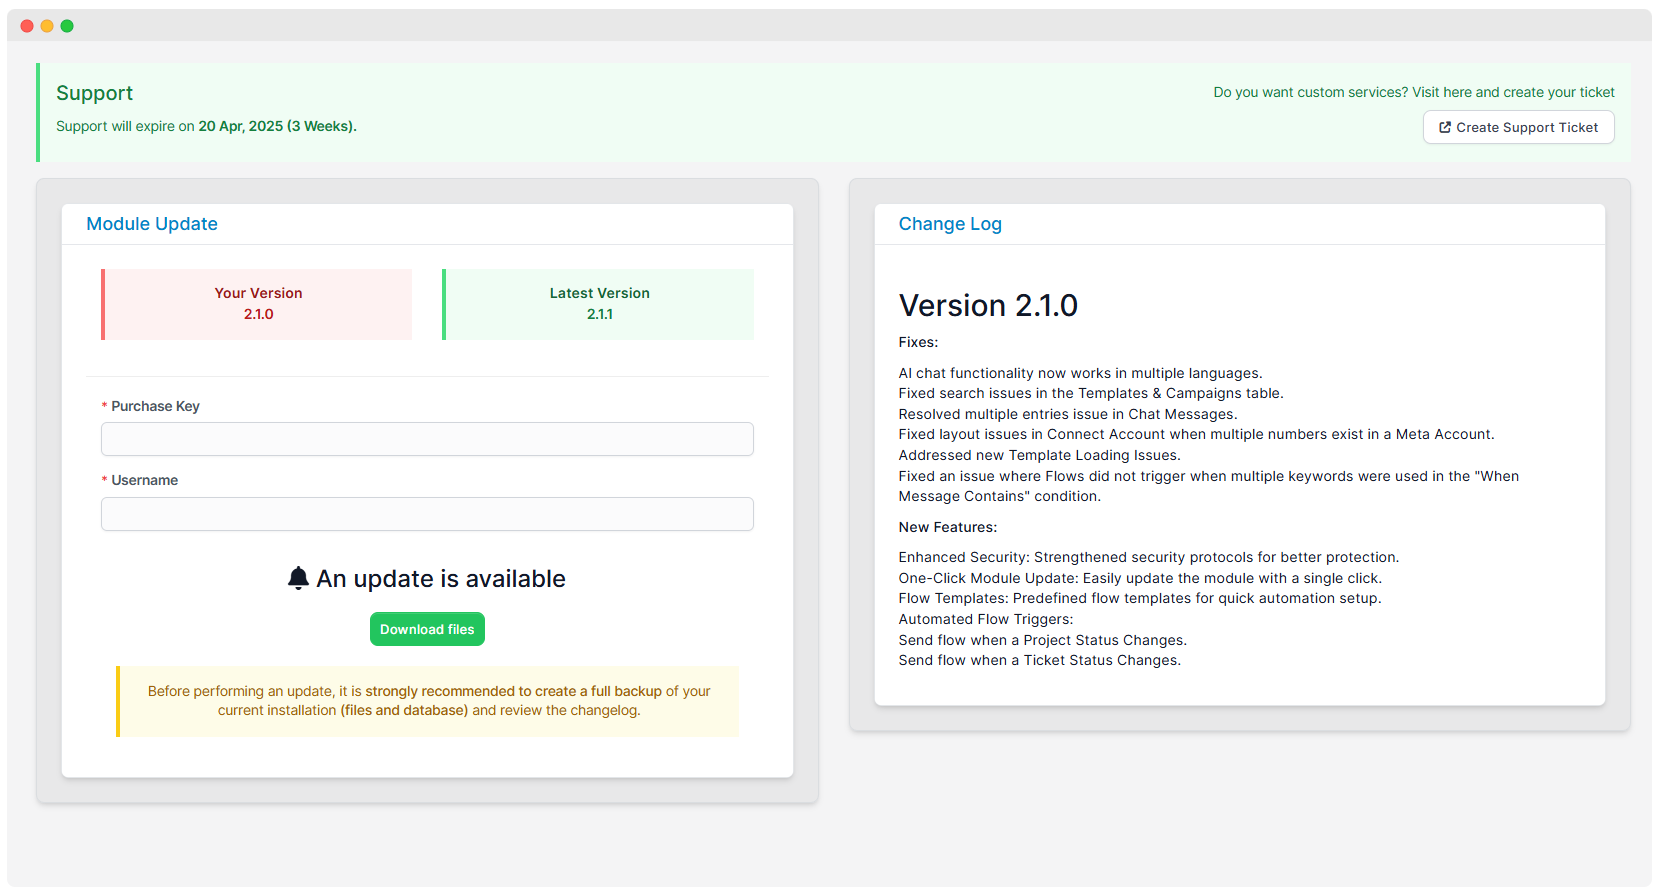The height and width of the screenshot is (896, 1659).
Task: Select the Your Version 2.1.0 box
Action: [x=257, y=304]
